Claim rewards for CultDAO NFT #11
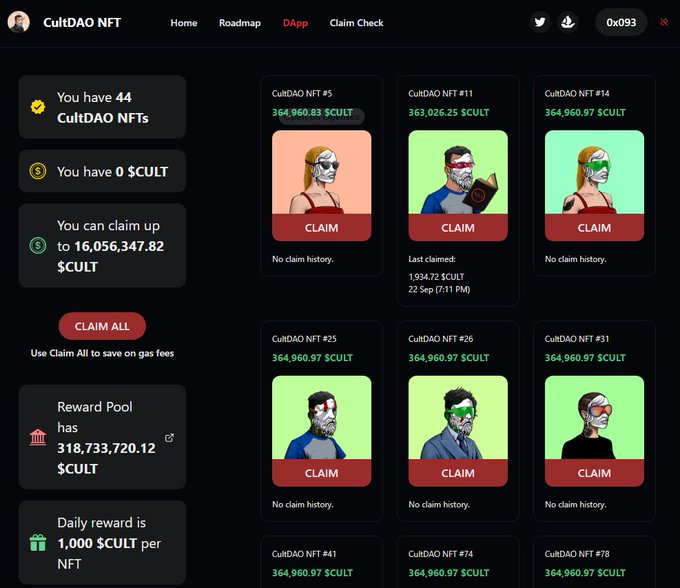This screenshot has width=680, height=588. tap(458, 228)
